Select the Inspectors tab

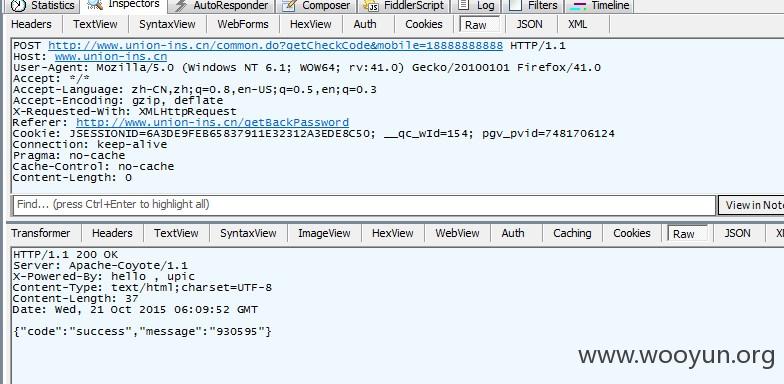click(124, 5)
